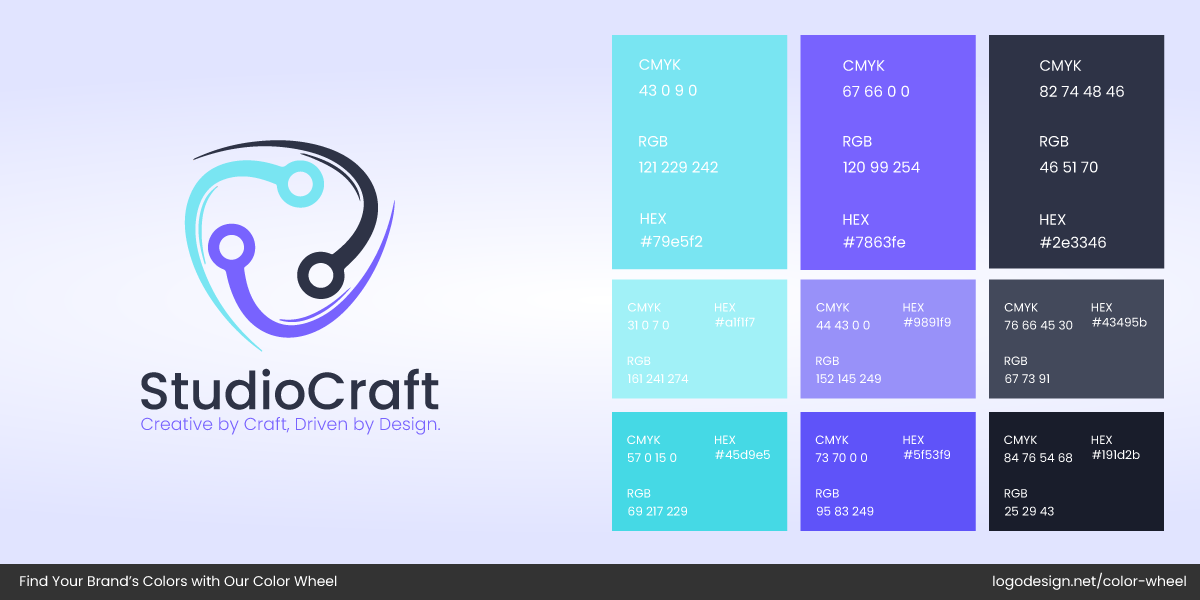Click the CMYK value "82 74 48 46"
The height and width of the screenshot is (600, 1200).
point(1082,91)
